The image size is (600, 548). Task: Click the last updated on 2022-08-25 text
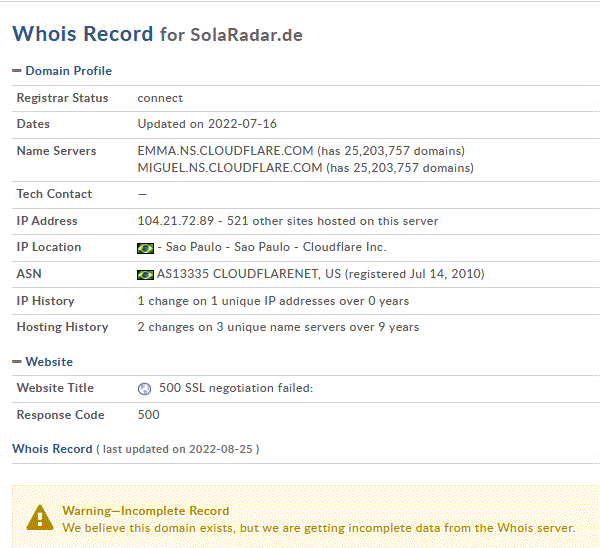(x=178, y=449)
